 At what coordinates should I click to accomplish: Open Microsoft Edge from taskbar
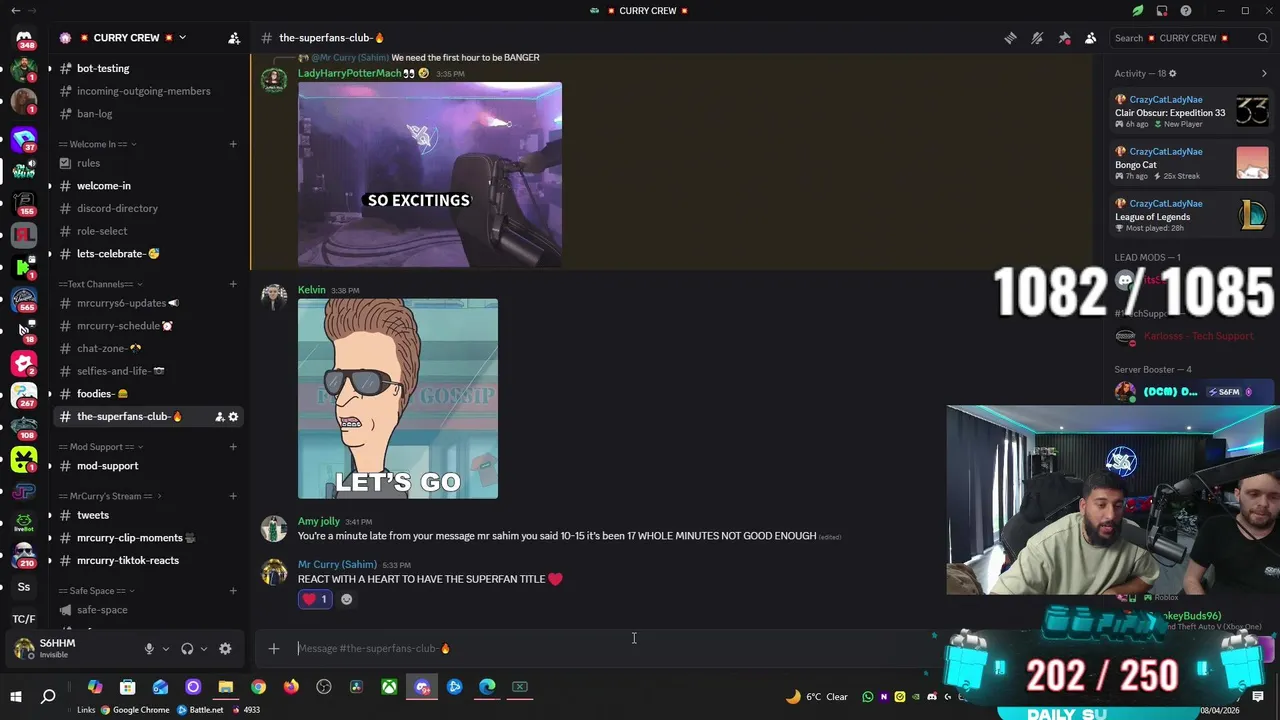tap(487, 687)
